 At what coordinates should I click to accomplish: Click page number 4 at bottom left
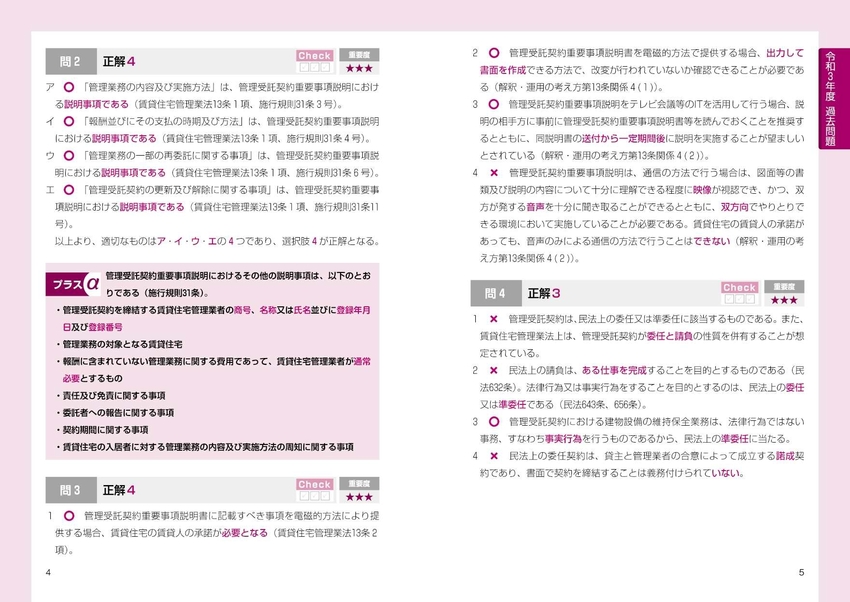pyautogui.click(x=48, y=573)
